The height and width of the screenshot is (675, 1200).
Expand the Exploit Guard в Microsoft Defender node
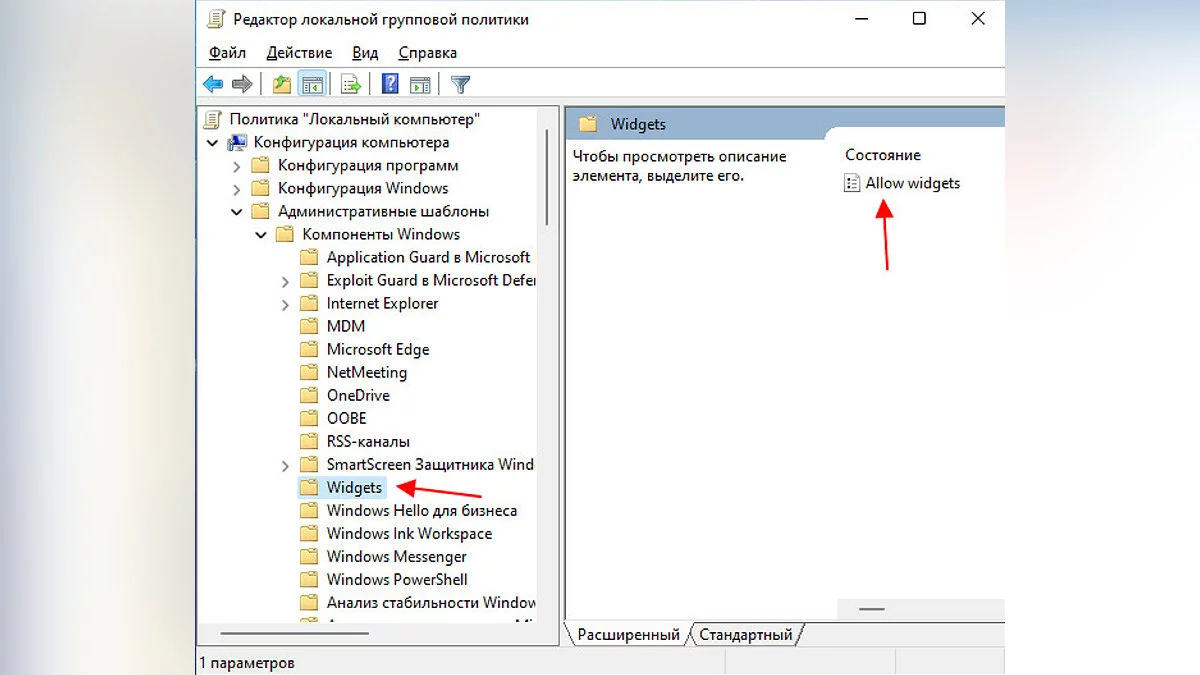(285, 281)
